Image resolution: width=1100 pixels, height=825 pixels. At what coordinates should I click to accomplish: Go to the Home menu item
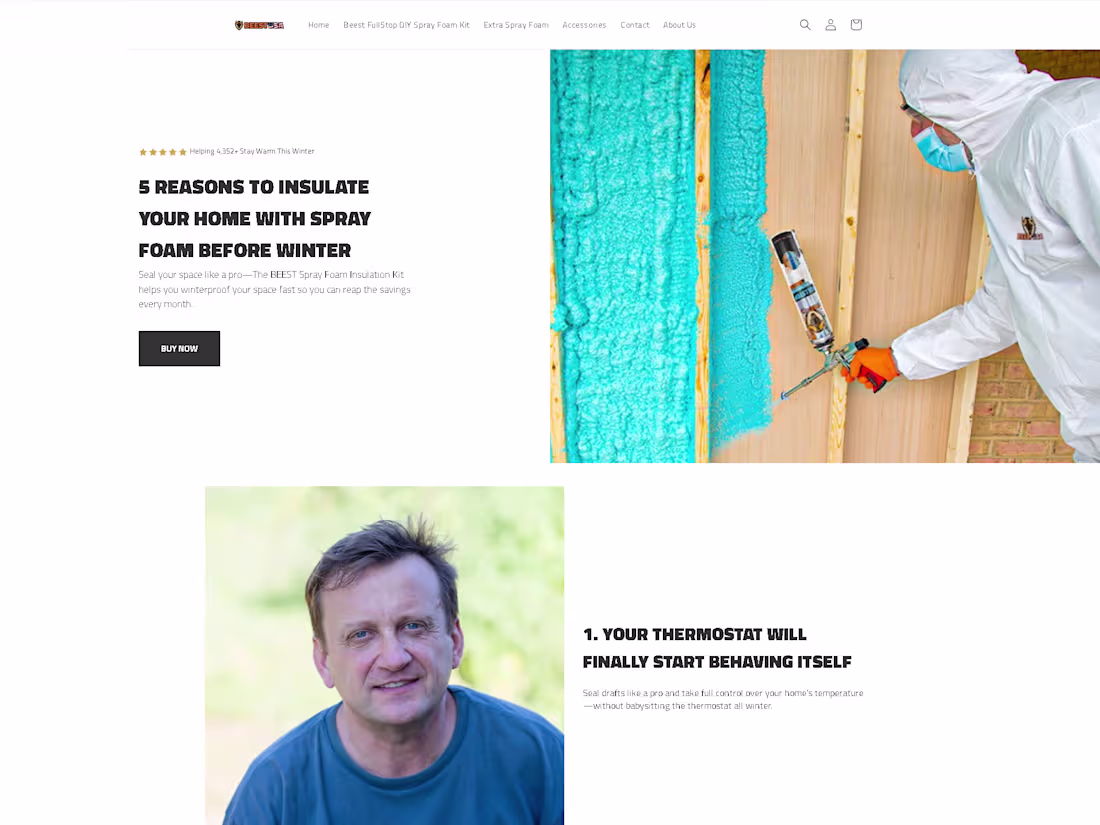pyautogui.click(x=318, y=25)
